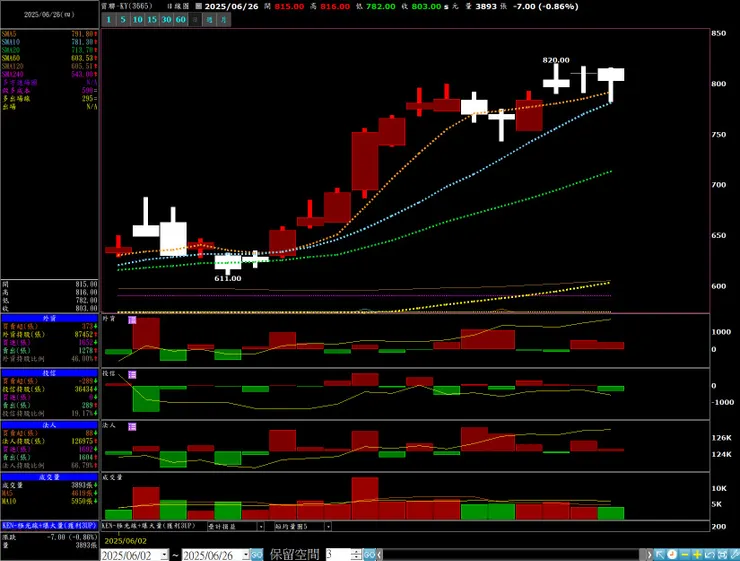Select the daily (日) timeframe button
Viewport: 740px width, 561px height.
[195, 19]
